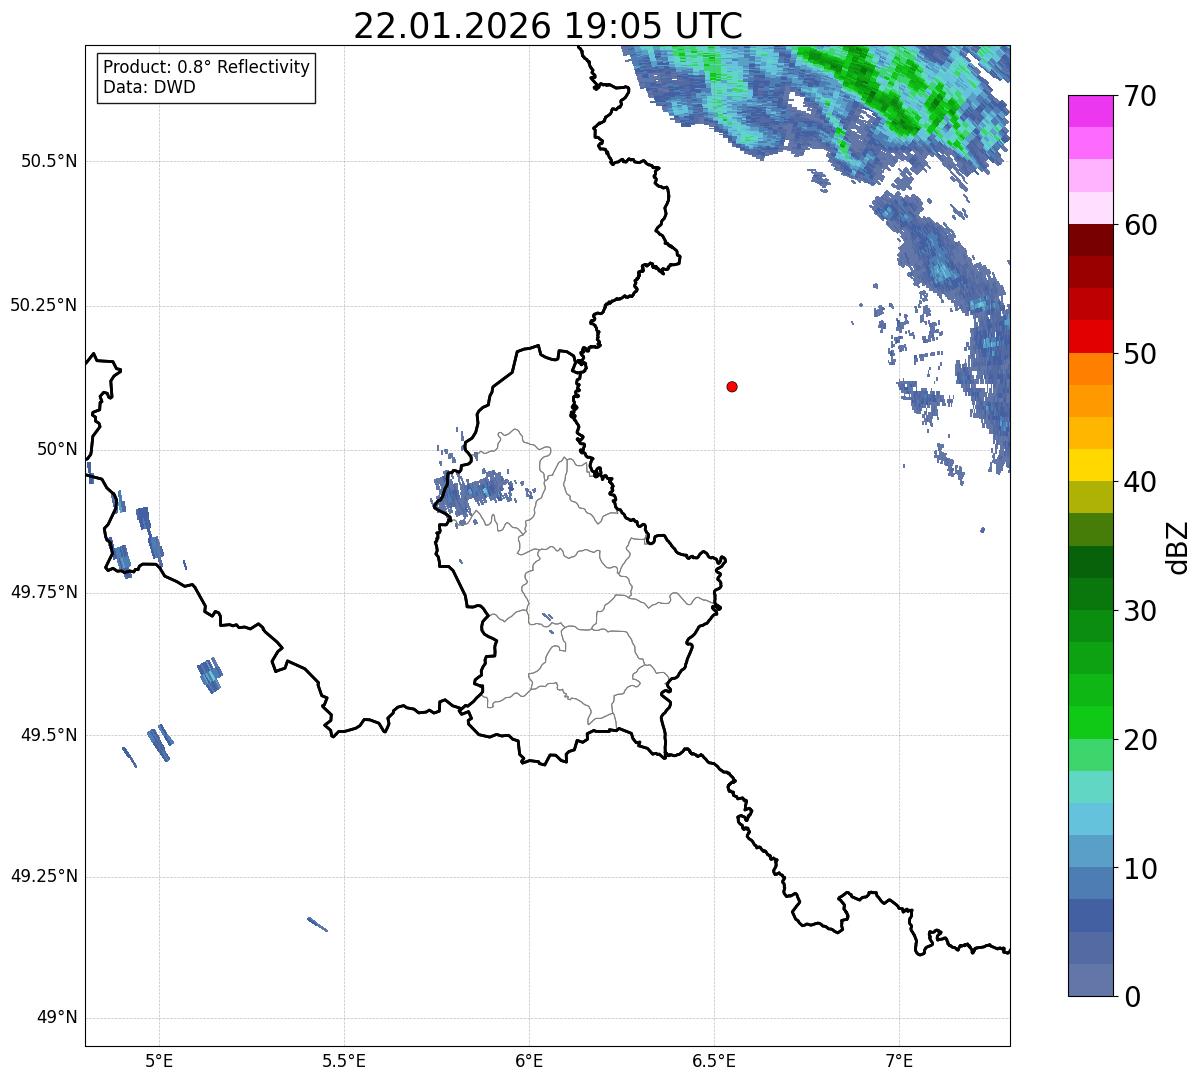Click the latitude label 50°N
The width and height of the screenshot is (1202, 1081).
click(58, 449)
